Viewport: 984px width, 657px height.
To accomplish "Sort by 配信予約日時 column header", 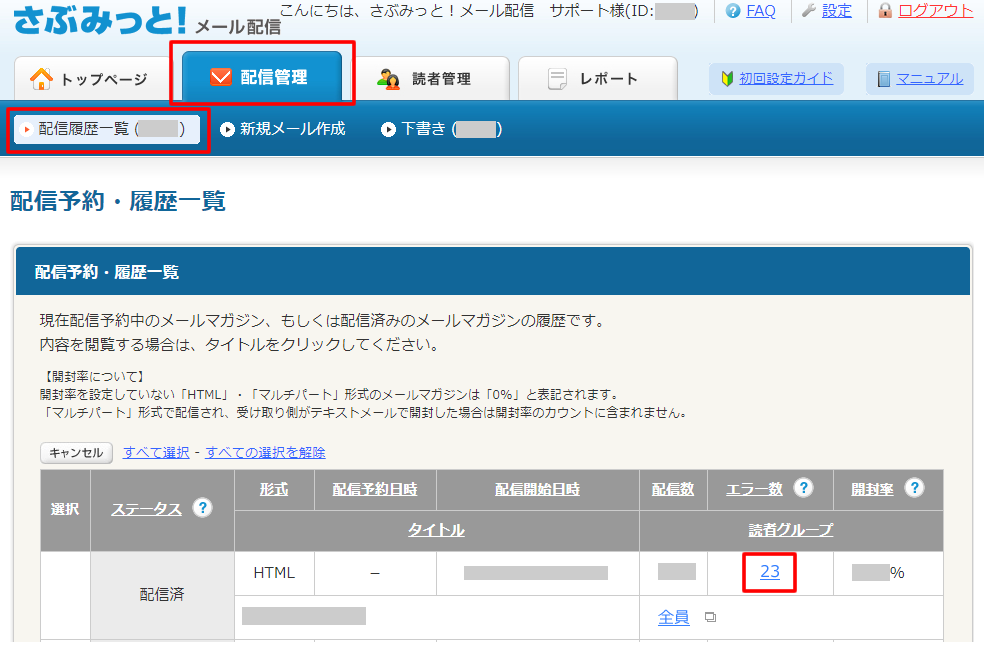I will coord(375,489).
